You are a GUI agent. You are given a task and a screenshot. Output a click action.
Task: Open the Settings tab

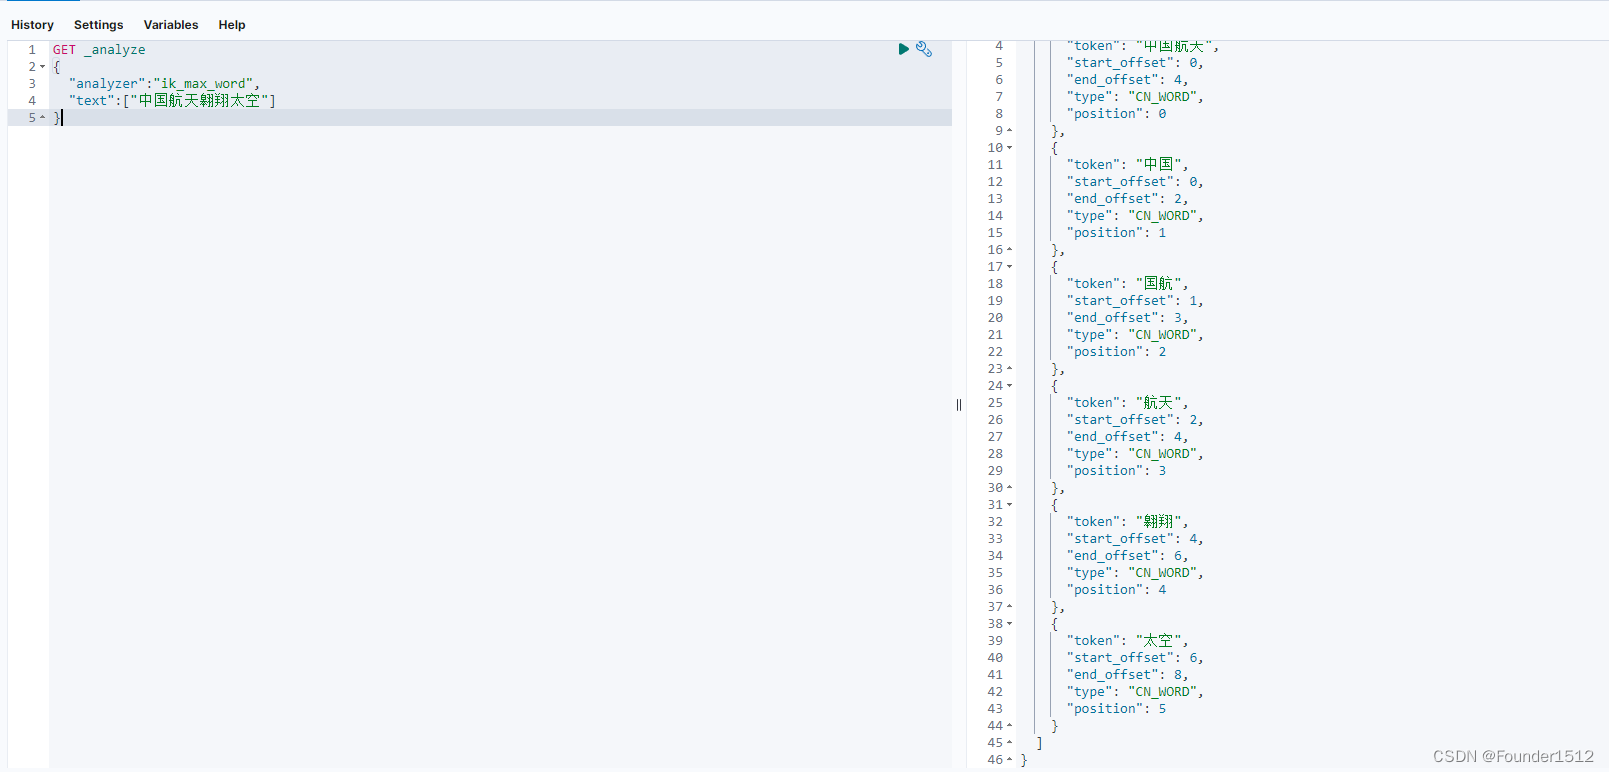click(98, 25)
